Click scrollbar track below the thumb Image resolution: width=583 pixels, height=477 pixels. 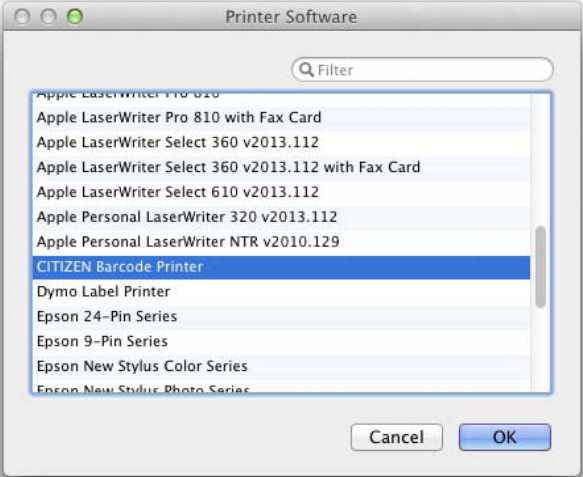(x=541, y=350)
